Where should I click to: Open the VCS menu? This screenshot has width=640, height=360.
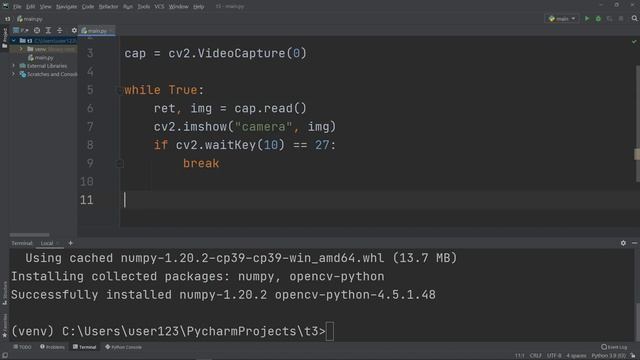(159, 7)
